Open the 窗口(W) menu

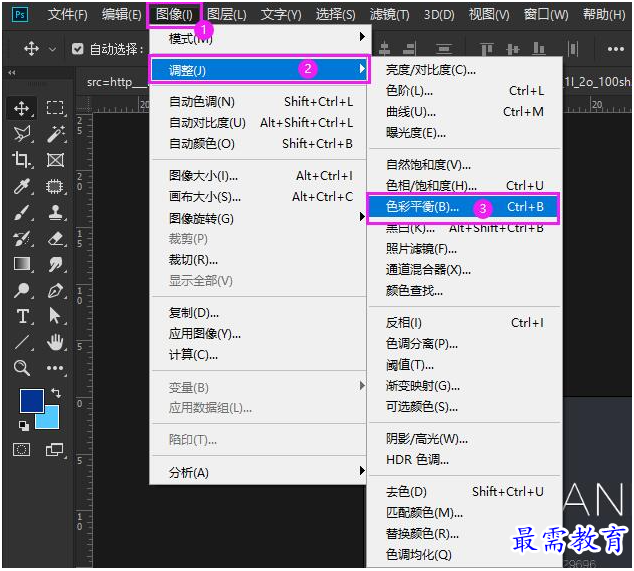click(x=546, y=15)
